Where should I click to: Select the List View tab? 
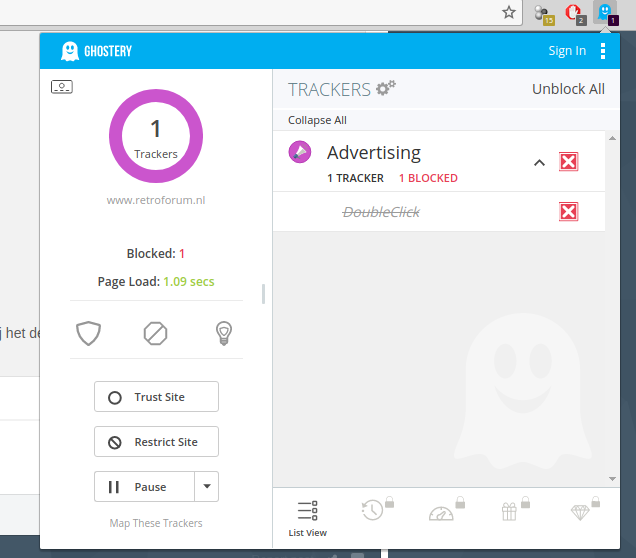(x=307, y=519)
